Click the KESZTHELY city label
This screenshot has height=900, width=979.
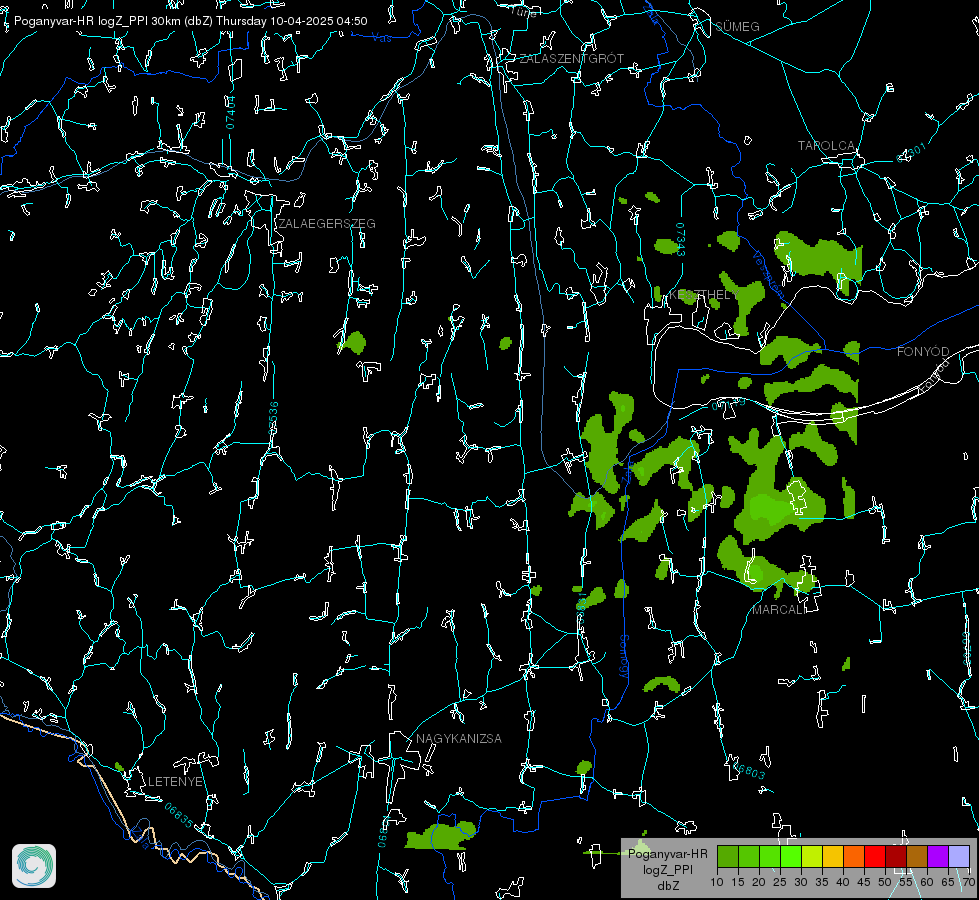(x=704, y=294)
